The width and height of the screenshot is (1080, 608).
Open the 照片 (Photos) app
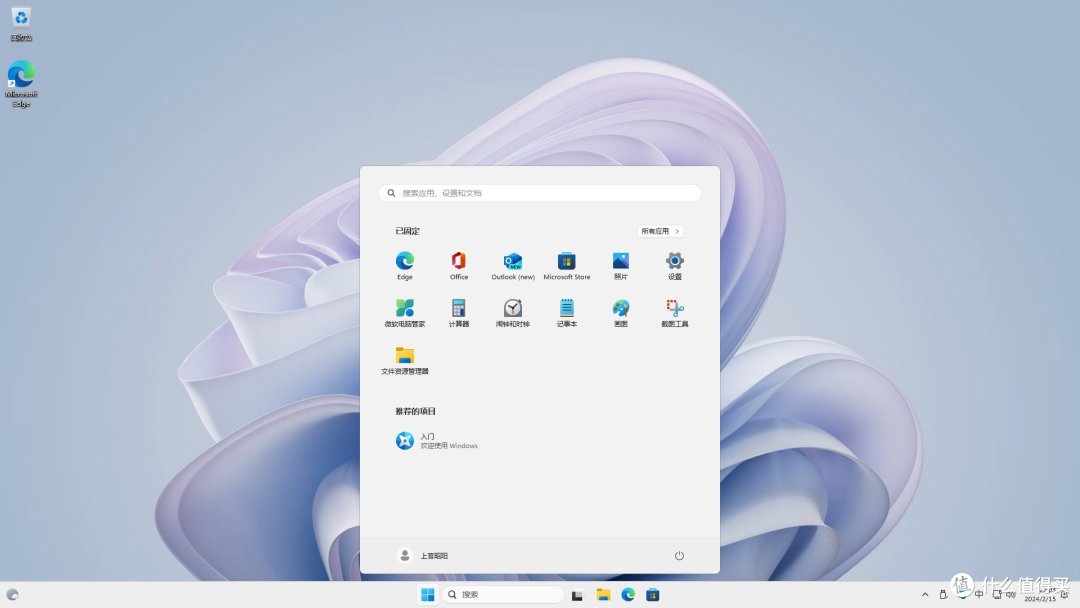(621, 266)
